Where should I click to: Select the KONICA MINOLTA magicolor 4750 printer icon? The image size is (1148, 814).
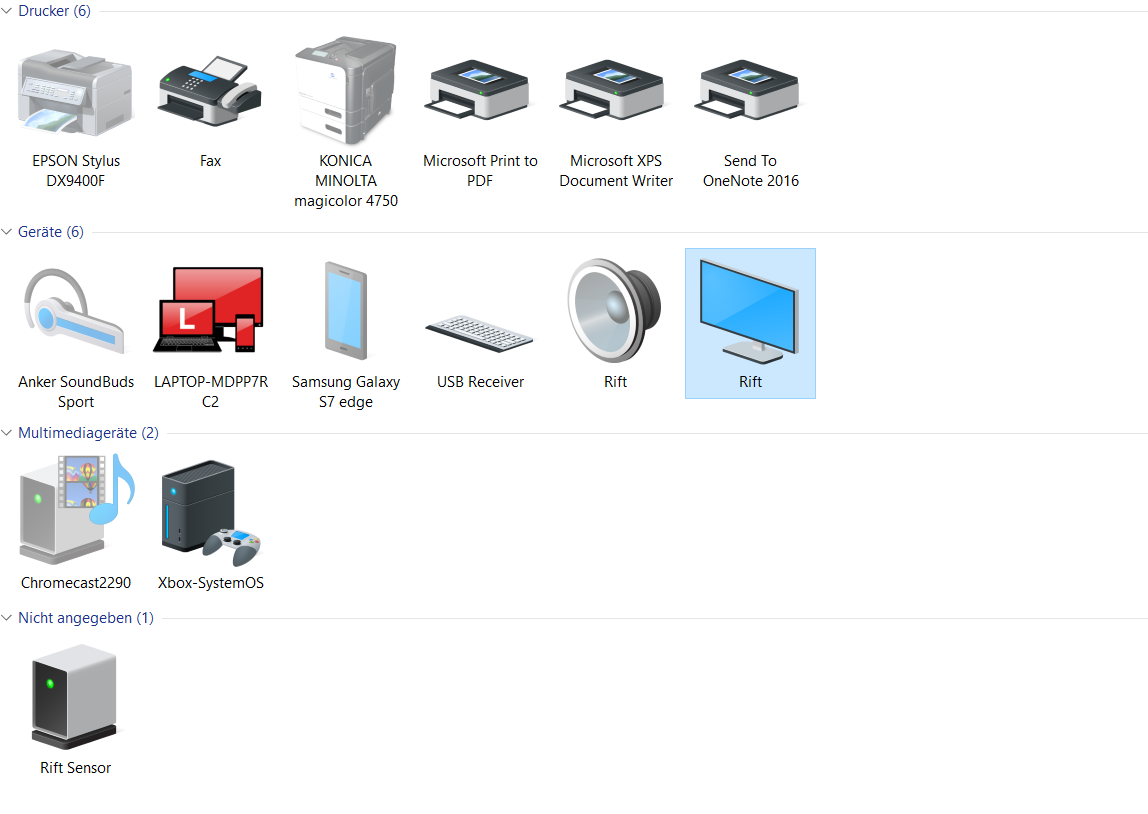click(346, 90)
